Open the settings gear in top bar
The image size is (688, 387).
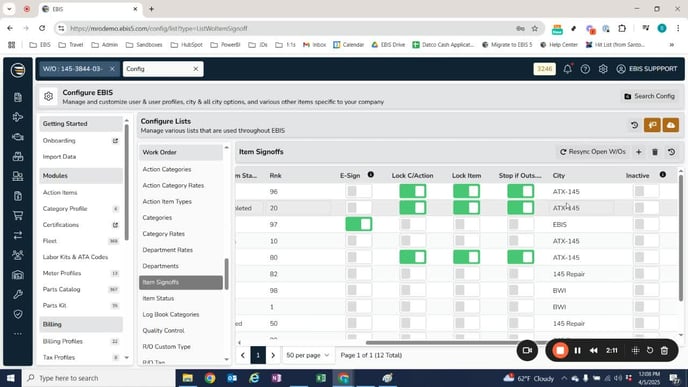[603, 69]
